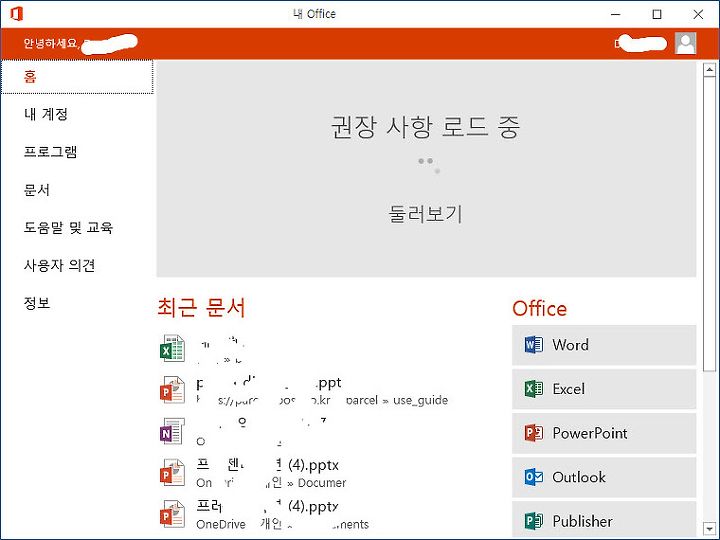Click the Publisher app icon
This screenshot has width=720, height=540.
click(534, 521)
